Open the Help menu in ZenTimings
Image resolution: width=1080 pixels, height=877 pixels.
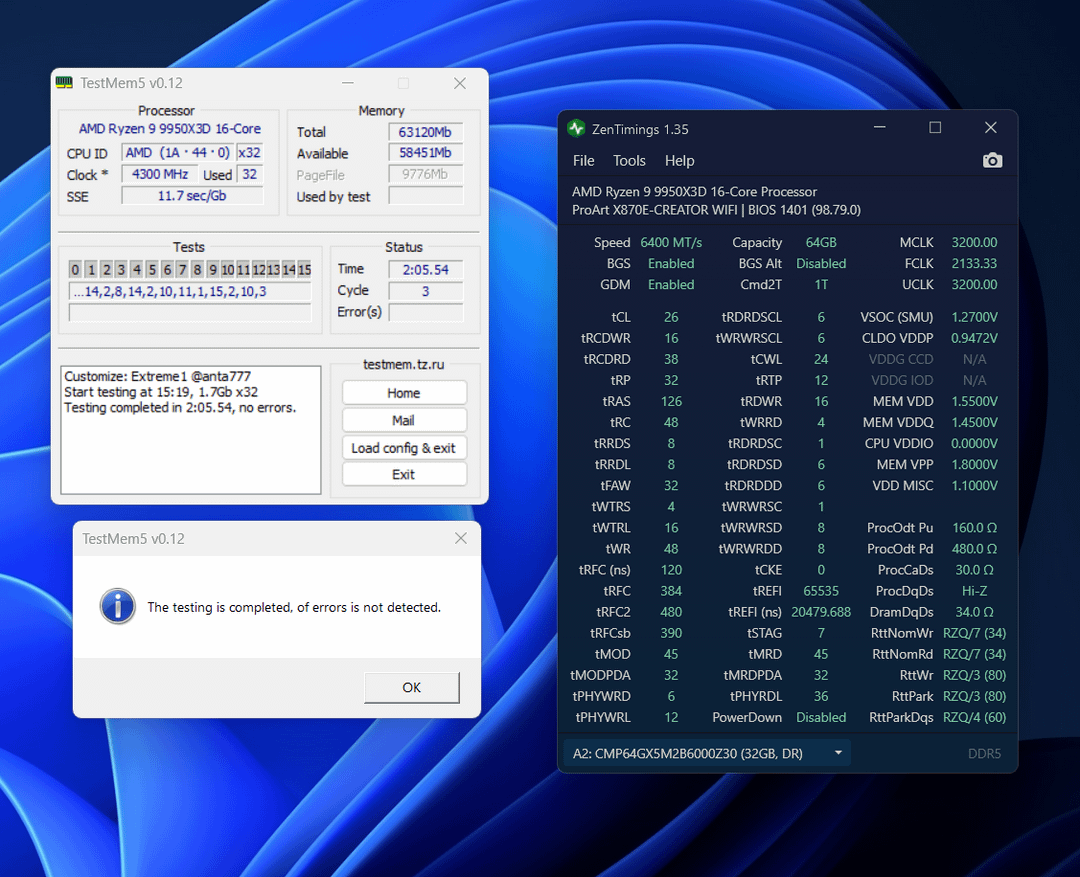click(679, 161)
